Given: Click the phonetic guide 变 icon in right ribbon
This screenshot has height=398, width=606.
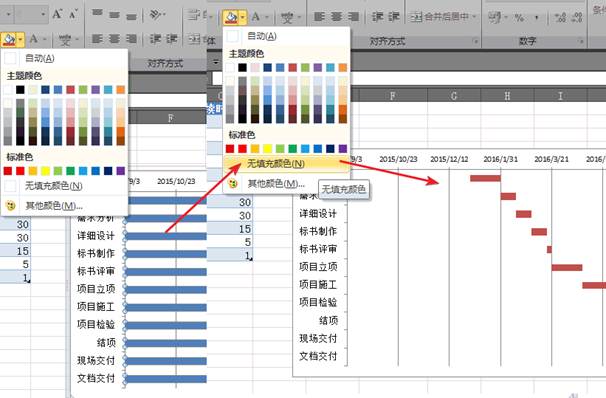Looking at the screenshot, I should 286,17.
